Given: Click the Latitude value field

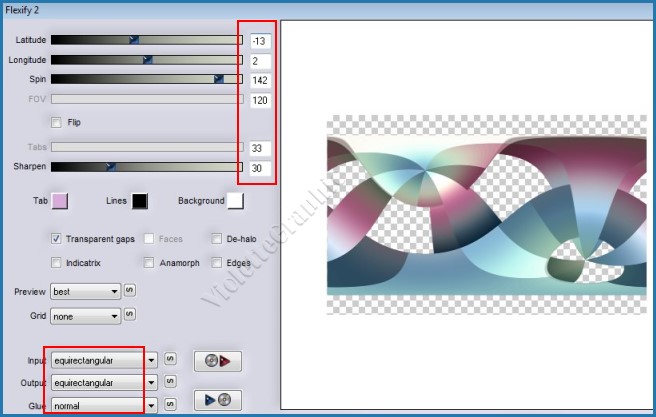Looking at the screenshot, I should 260,41.
